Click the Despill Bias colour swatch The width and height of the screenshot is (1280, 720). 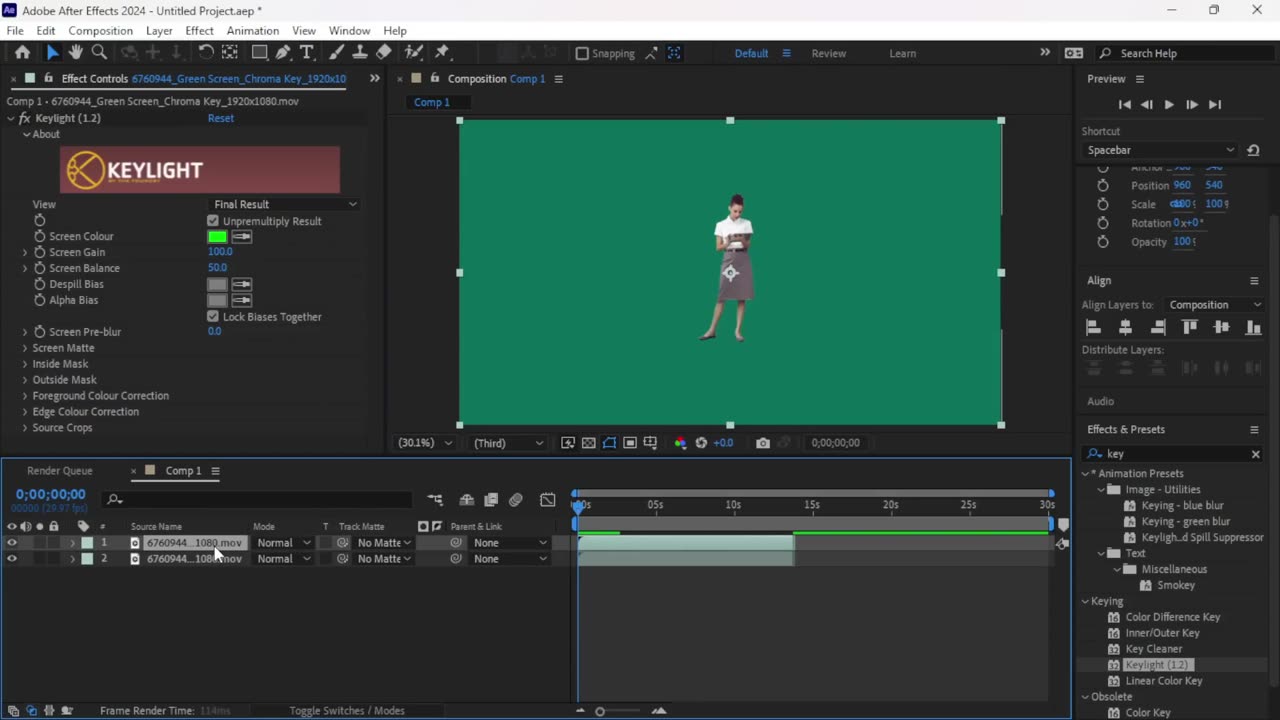pyautogui.click(x=217, y=285)
